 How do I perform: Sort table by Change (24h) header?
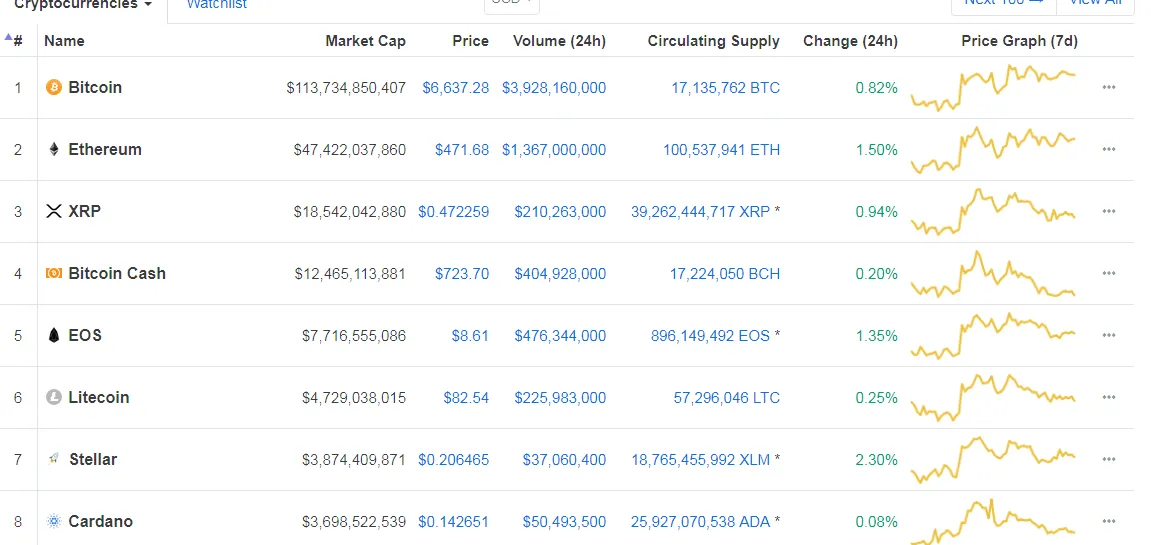(850, 41)
